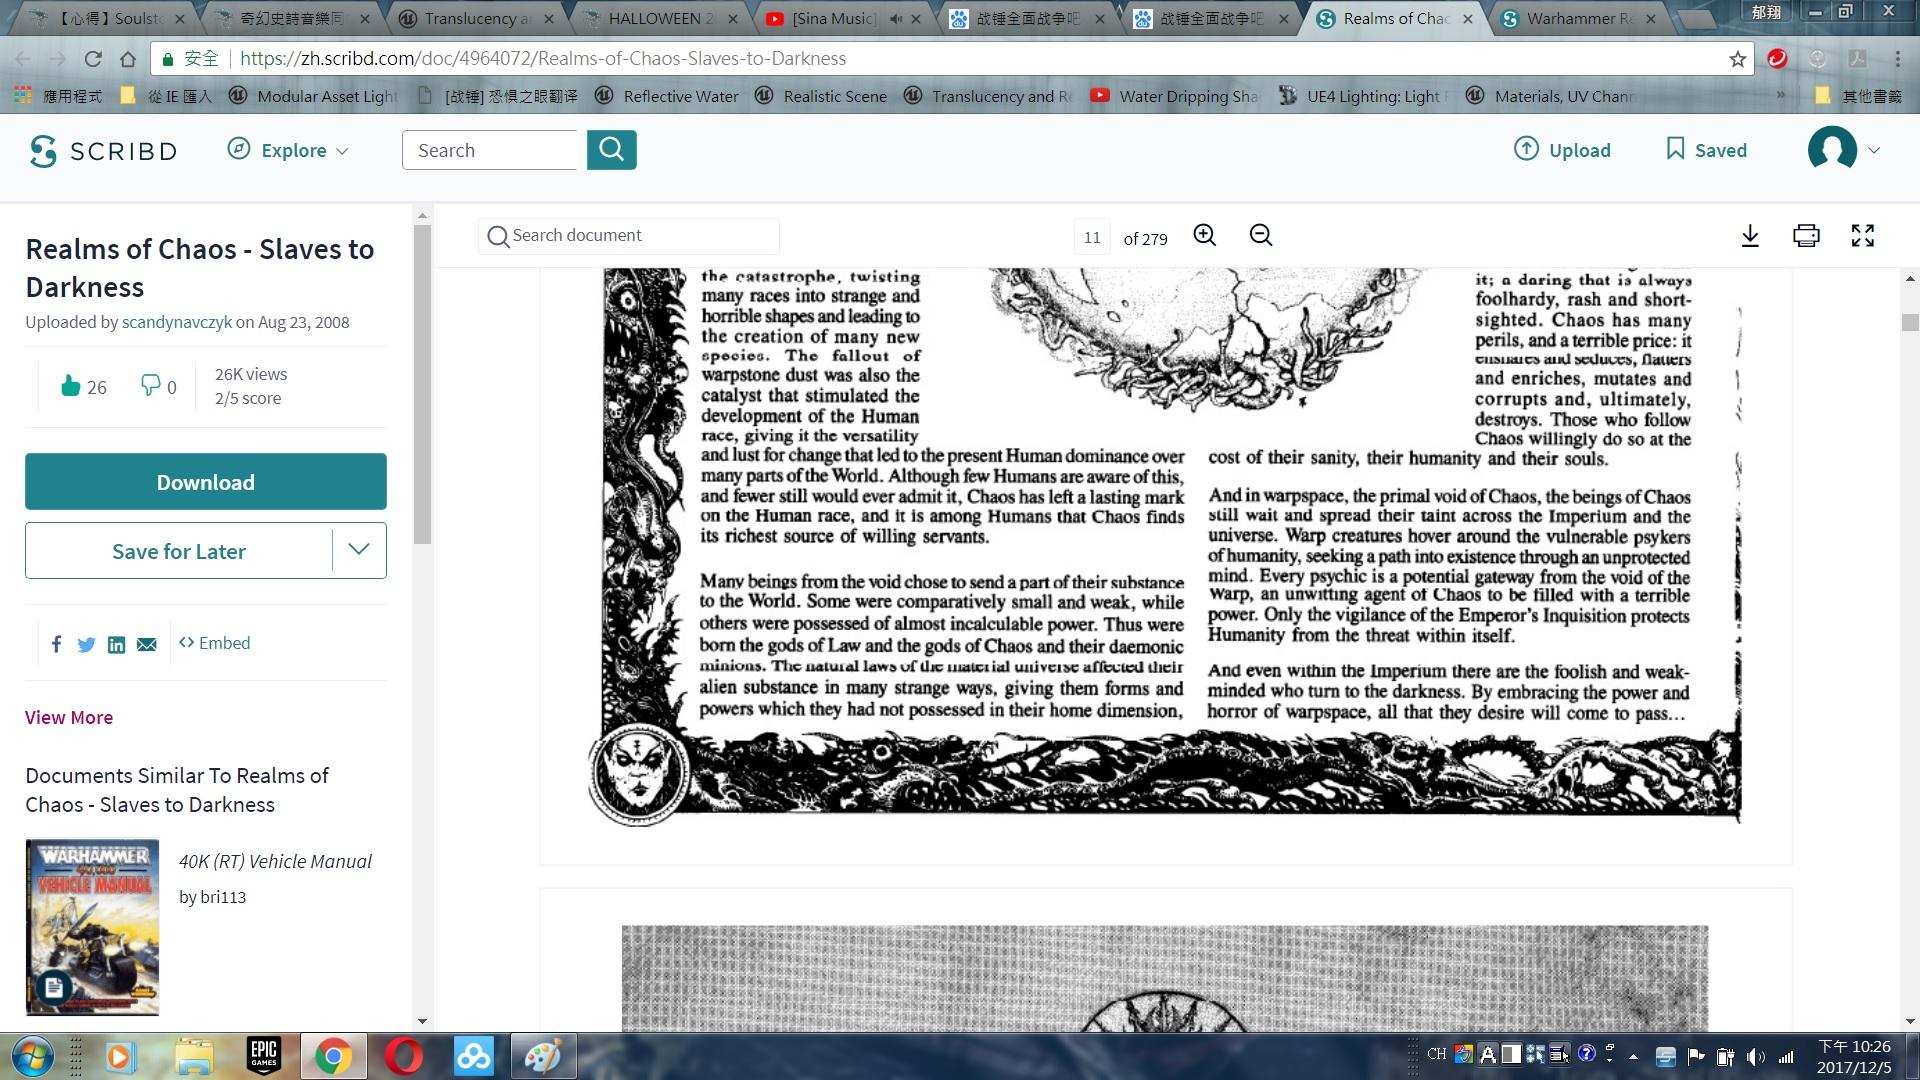Screen dimensions: 1920x1080
Task: Click the teal search magnifier button
Action: tap(611, 150)
